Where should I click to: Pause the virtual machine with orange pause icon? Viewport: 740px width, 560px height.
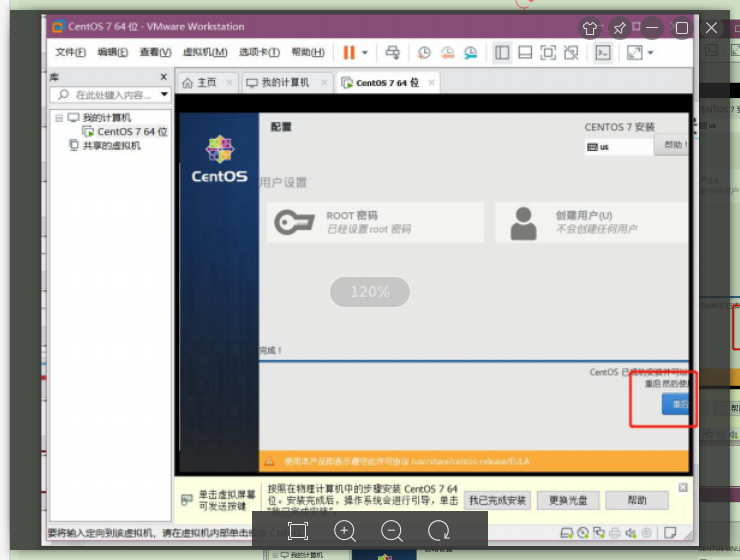(349, 52)
